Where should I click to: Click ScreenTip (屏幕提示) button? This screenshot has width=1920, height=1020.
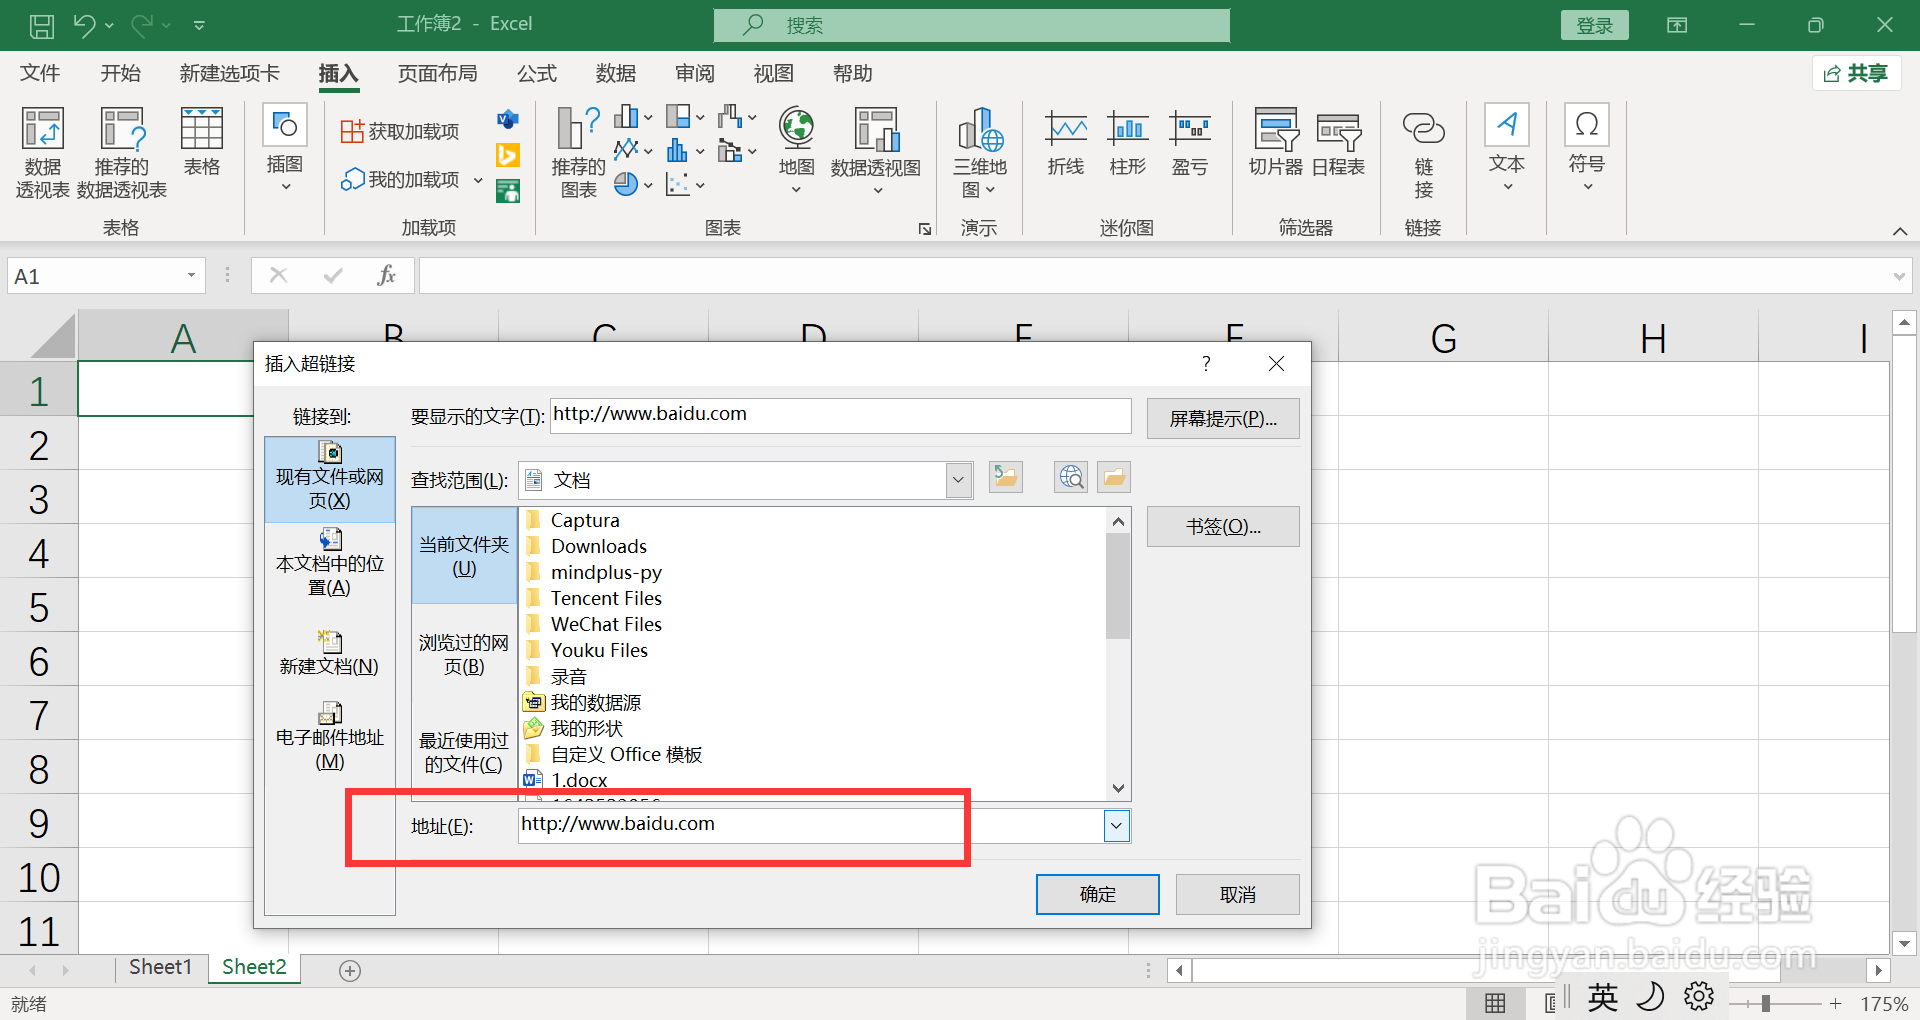pyautogui.click(x=1223, y=418)
